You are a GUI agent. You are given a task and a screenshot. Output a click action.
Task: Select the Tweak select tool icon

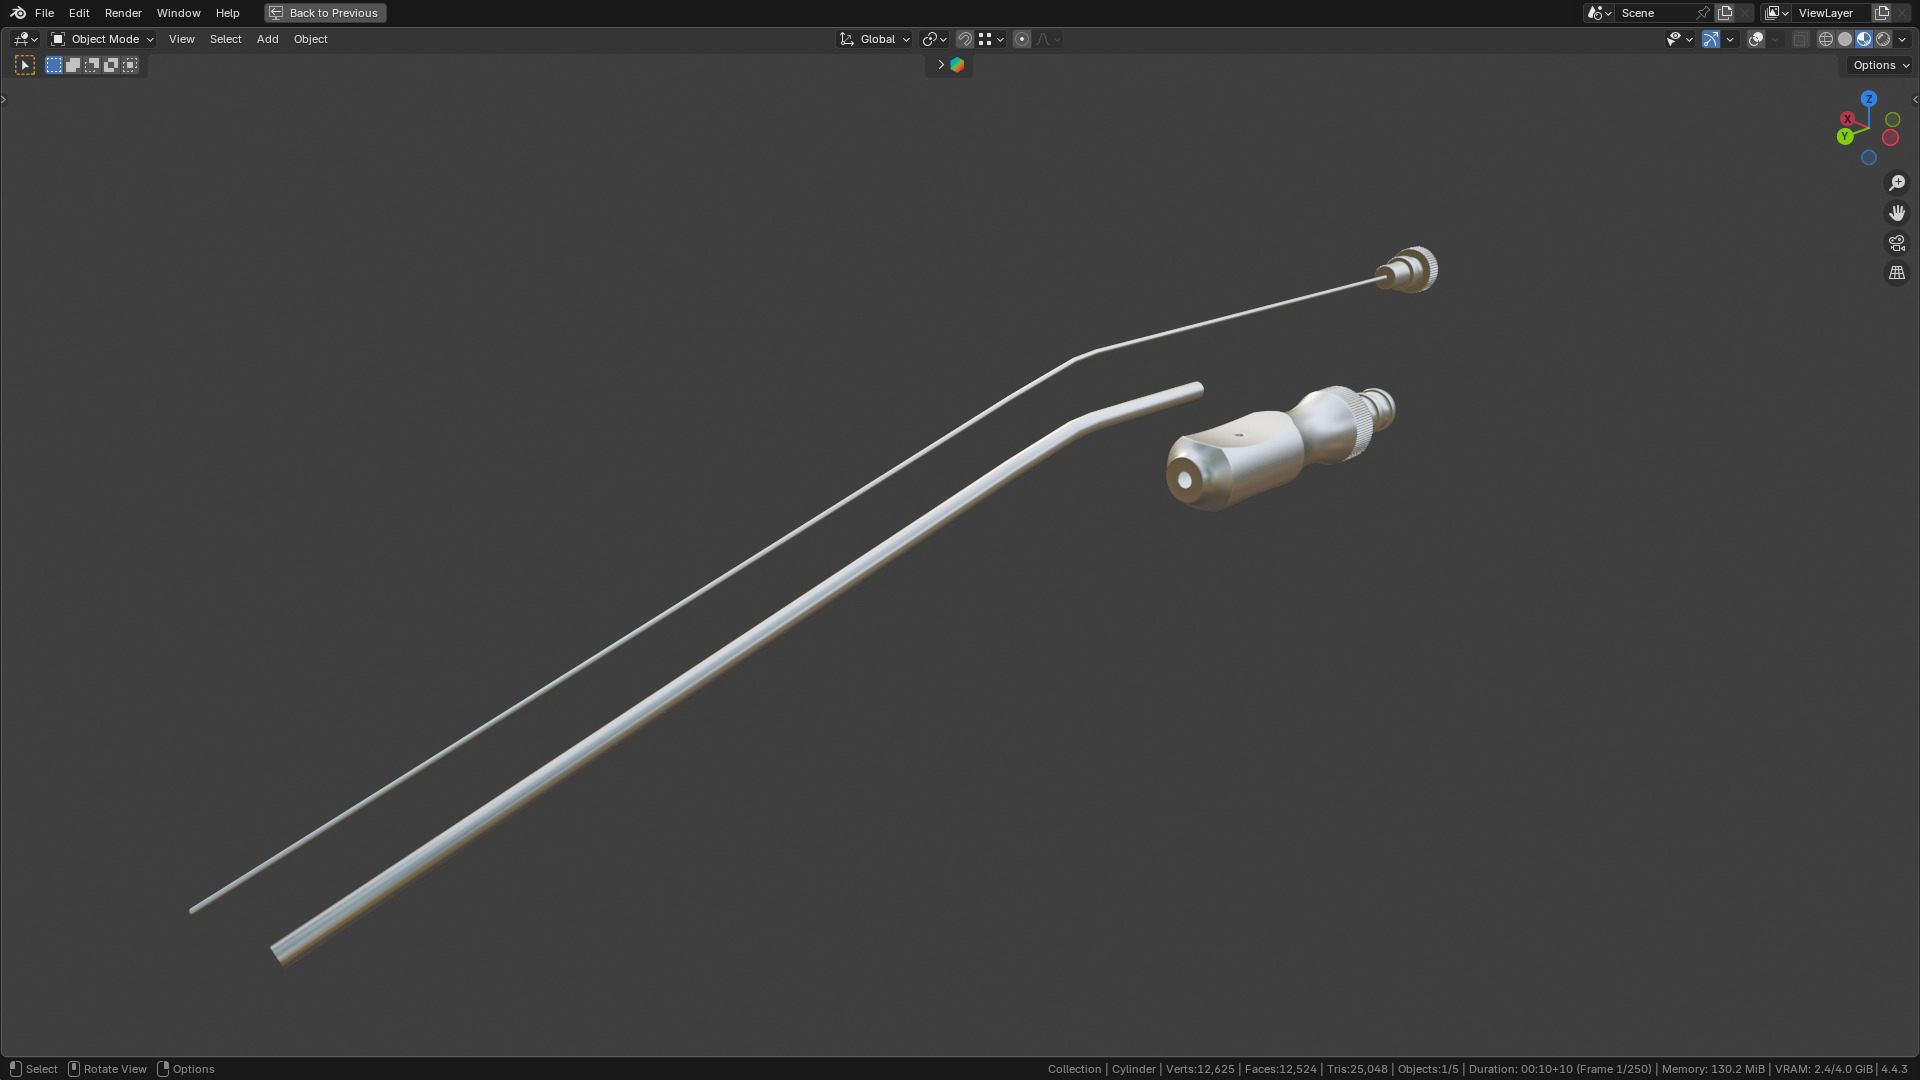(x=25, y=65)
